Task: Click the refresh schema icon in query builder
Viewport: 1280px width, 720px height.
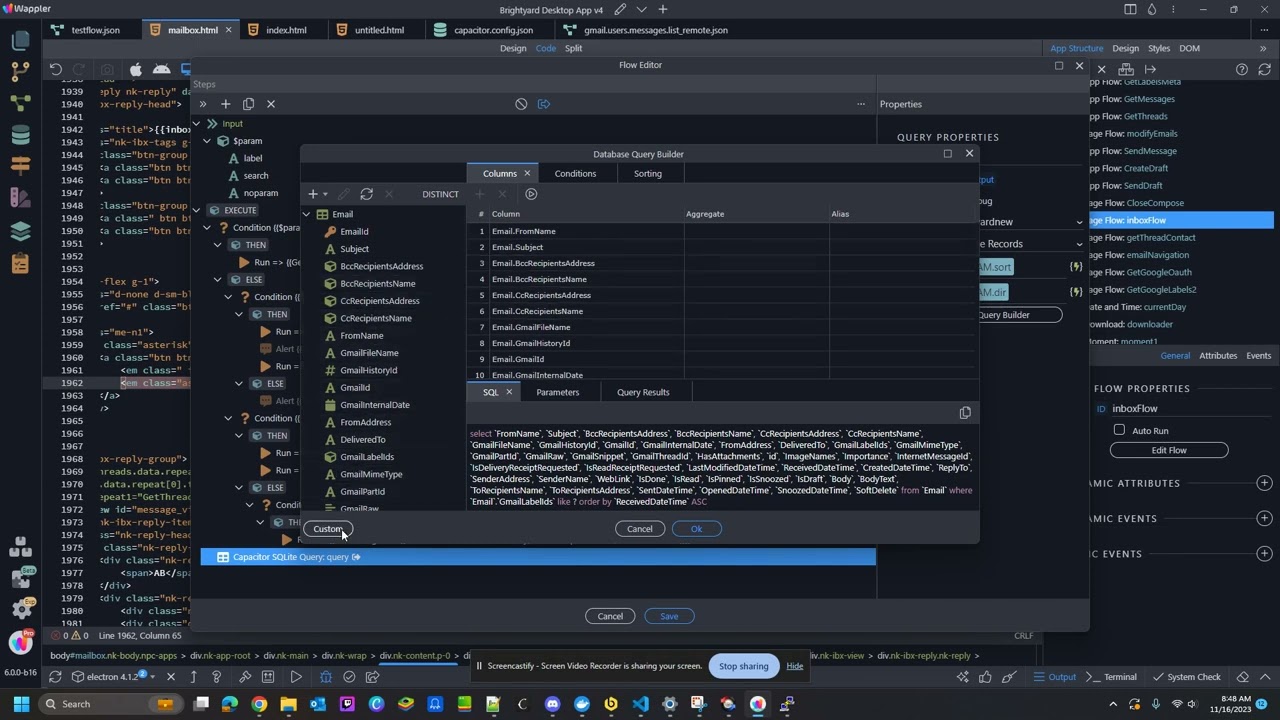Action: click(366, 194)
